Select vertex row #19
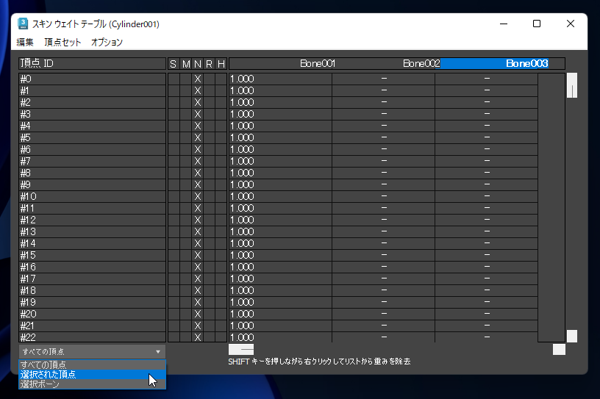Viewport: 600px width, 399px height. click(x=92, y=302)
